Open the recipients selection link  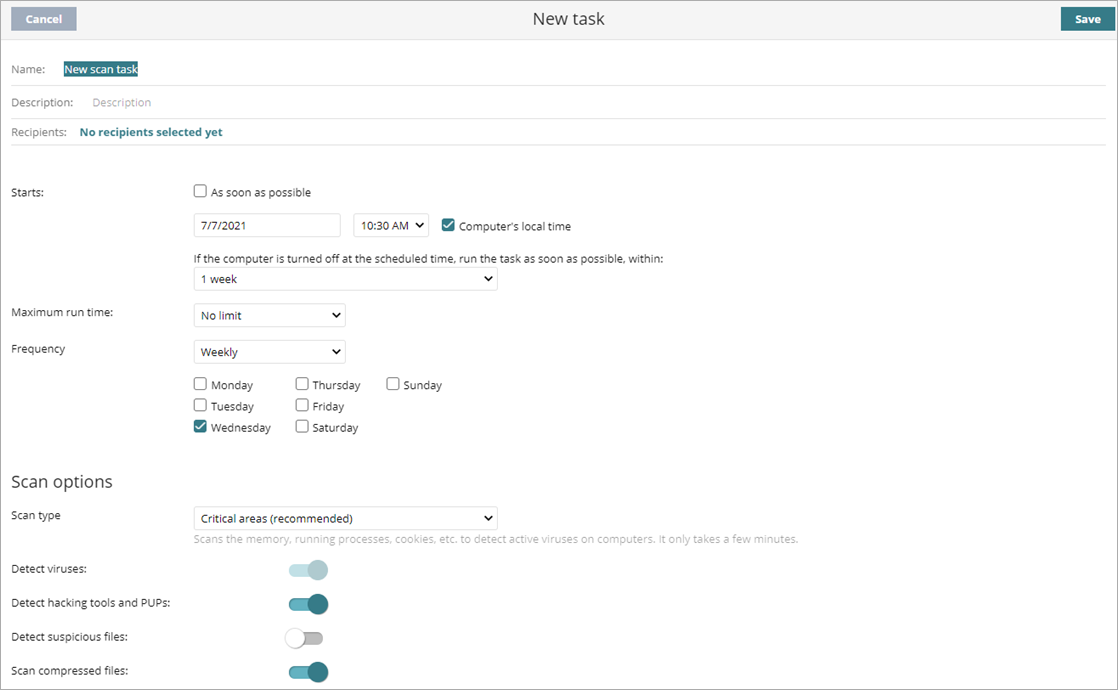tap(150, 131)
